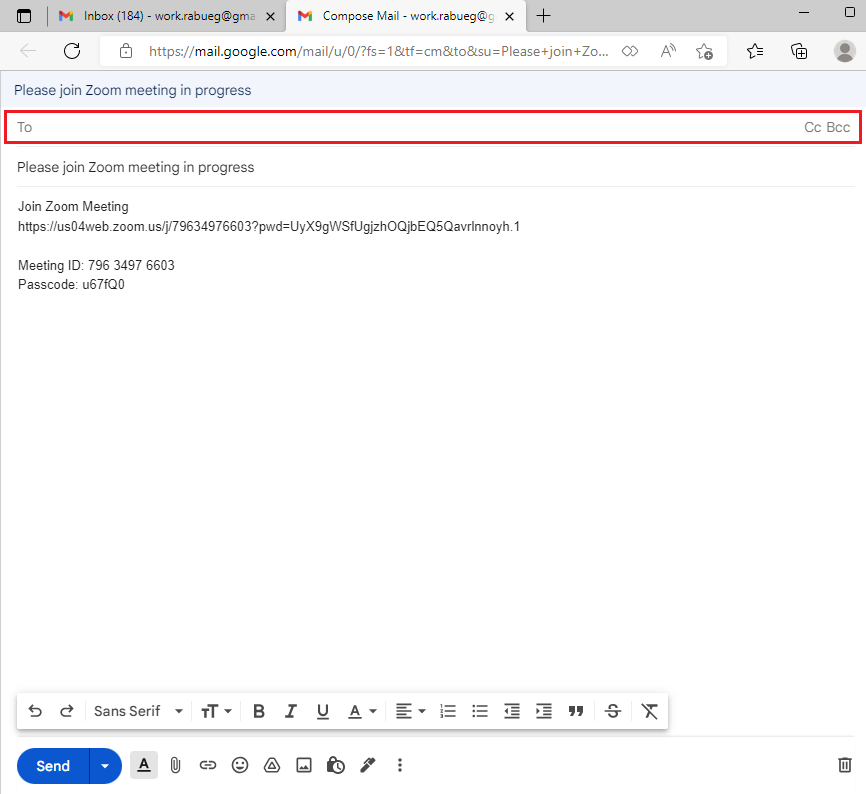The width and height of the screenshot is (866, 794).
Task: Open the More options three-dot menu
Action: pyautogui.click(x=400, y=765)
